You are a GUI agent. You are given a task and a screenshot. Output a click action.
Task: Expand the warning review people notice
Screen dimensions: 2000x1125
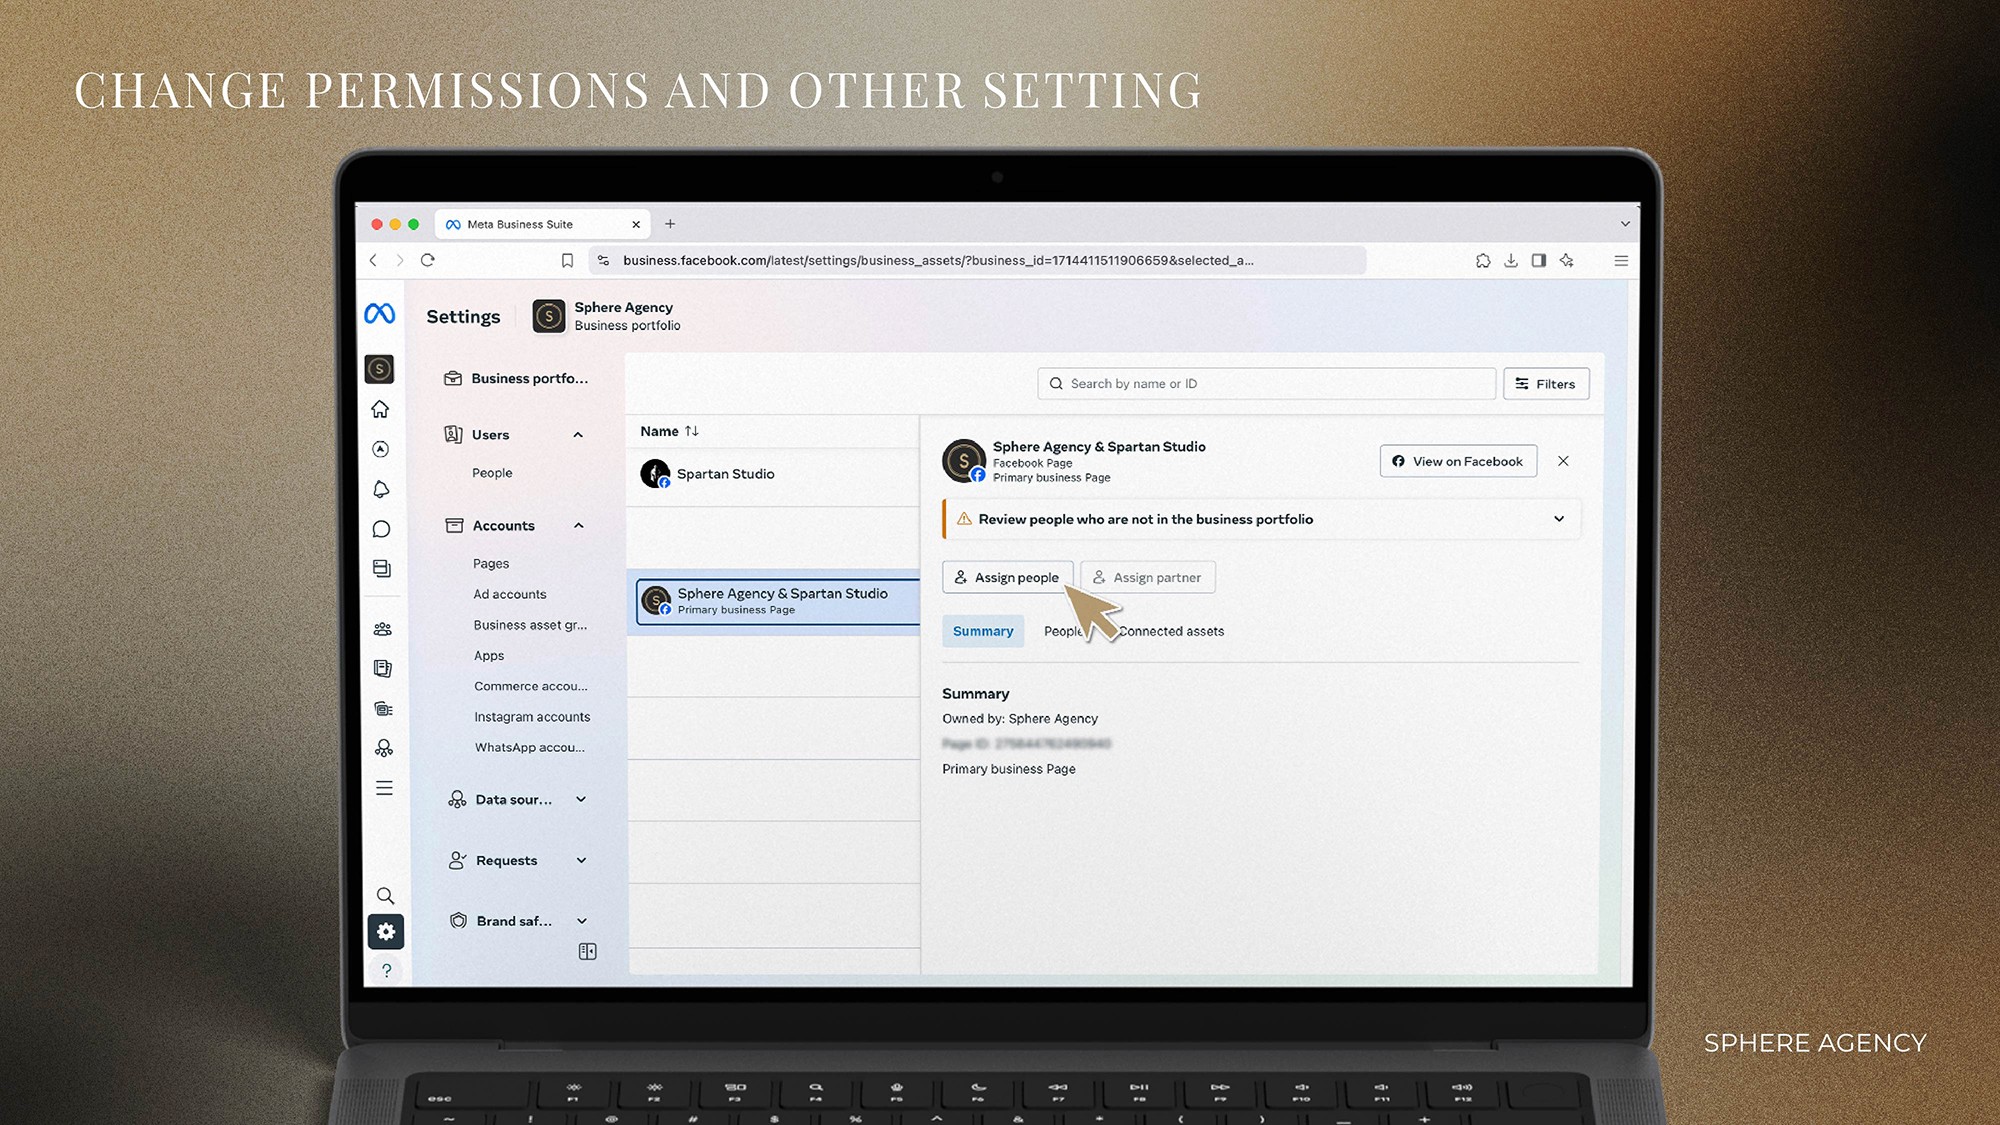[1559, 519]
